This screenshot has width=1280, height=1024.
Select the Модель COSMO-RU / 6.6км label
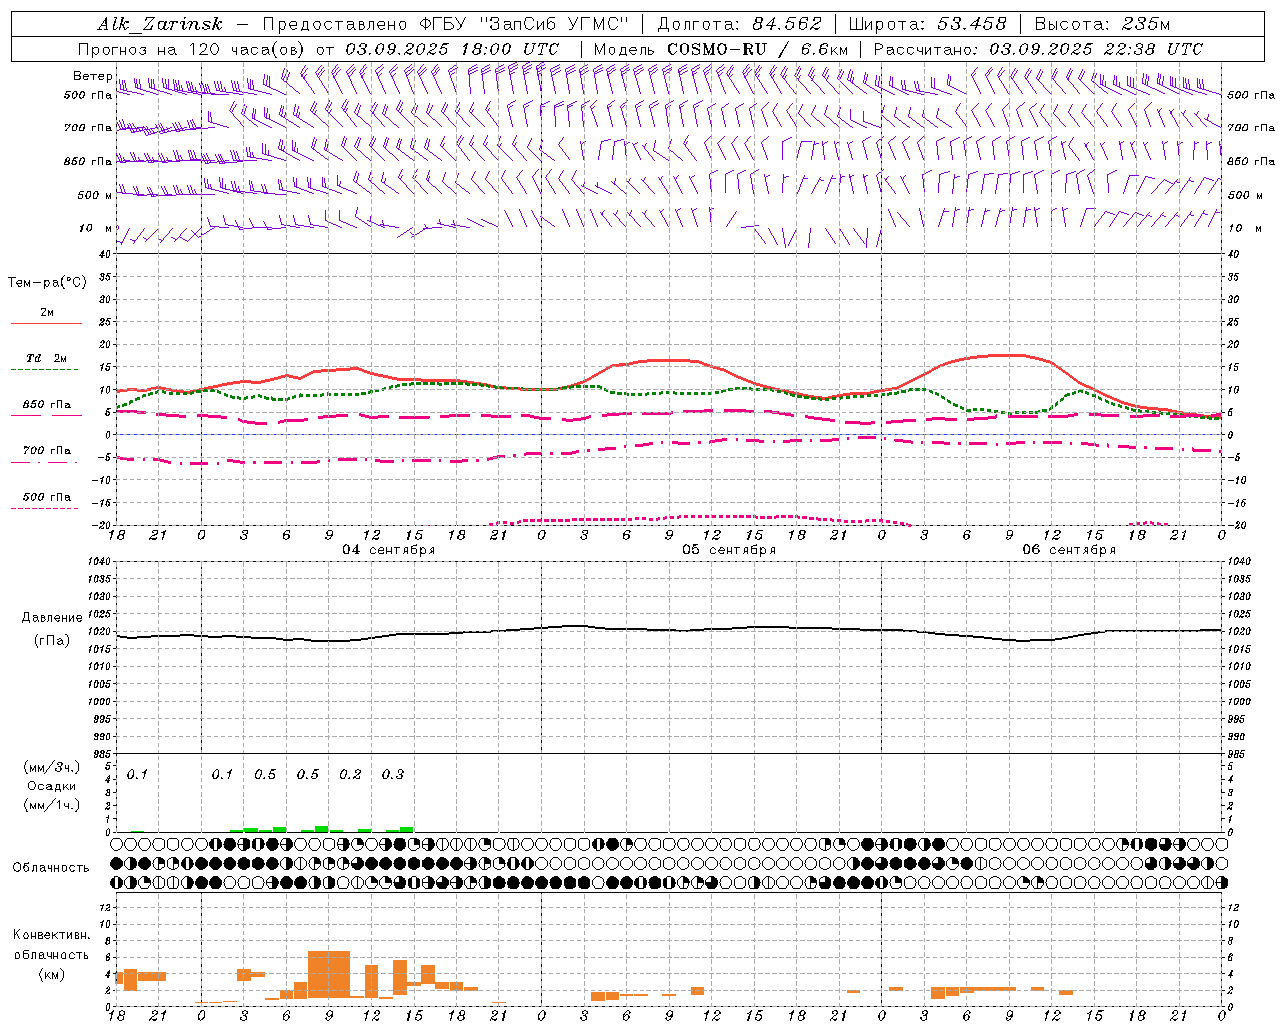click(721, 49)
